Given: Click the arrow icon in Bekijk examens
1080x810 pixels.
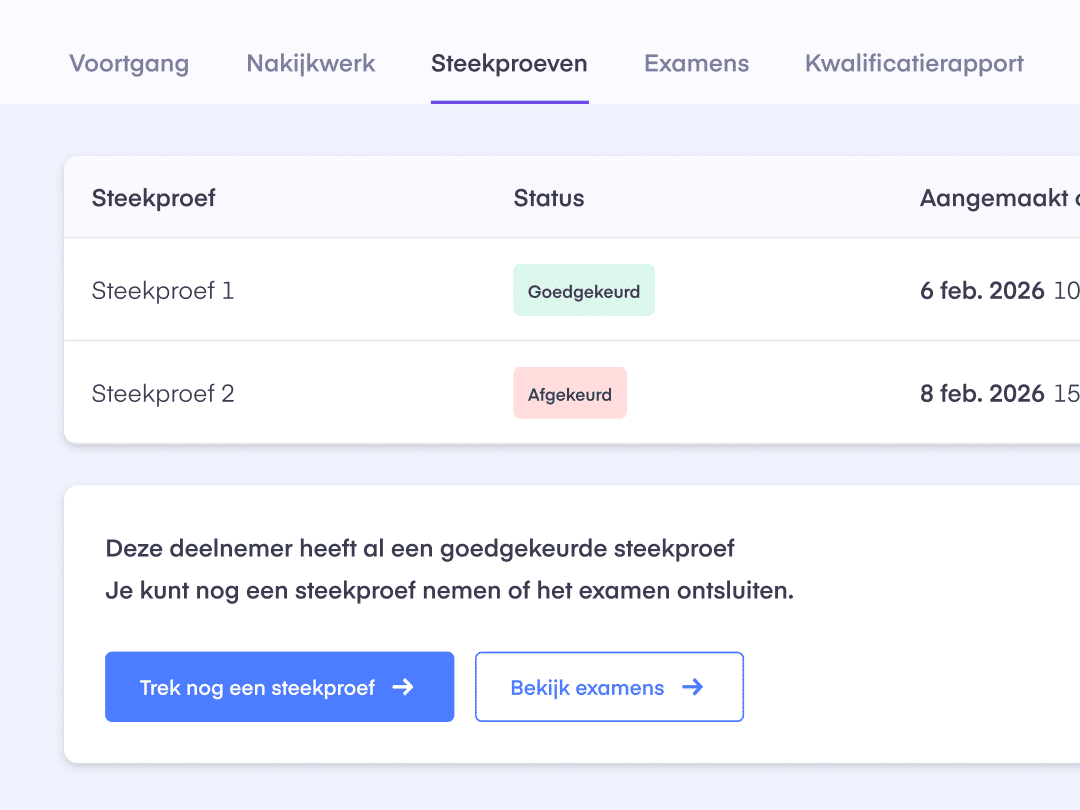Looking at the screenshot, I should coord(692,687).
